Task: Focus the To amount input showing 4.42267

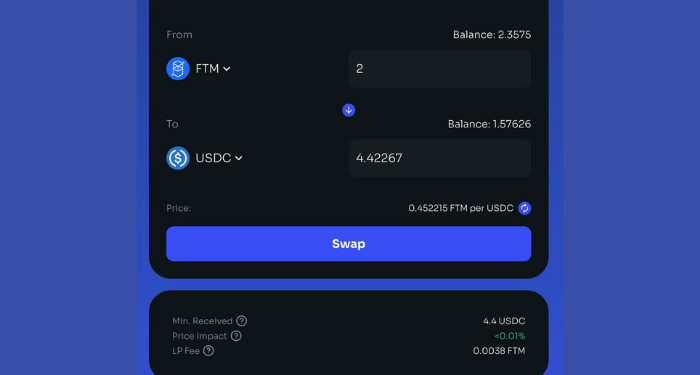Action: [440, 158]
